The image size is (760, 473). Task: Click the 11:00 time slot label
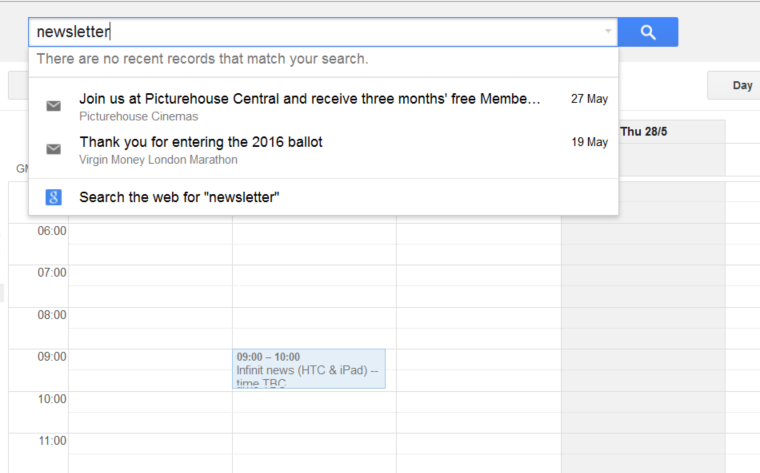pos(52,441)
